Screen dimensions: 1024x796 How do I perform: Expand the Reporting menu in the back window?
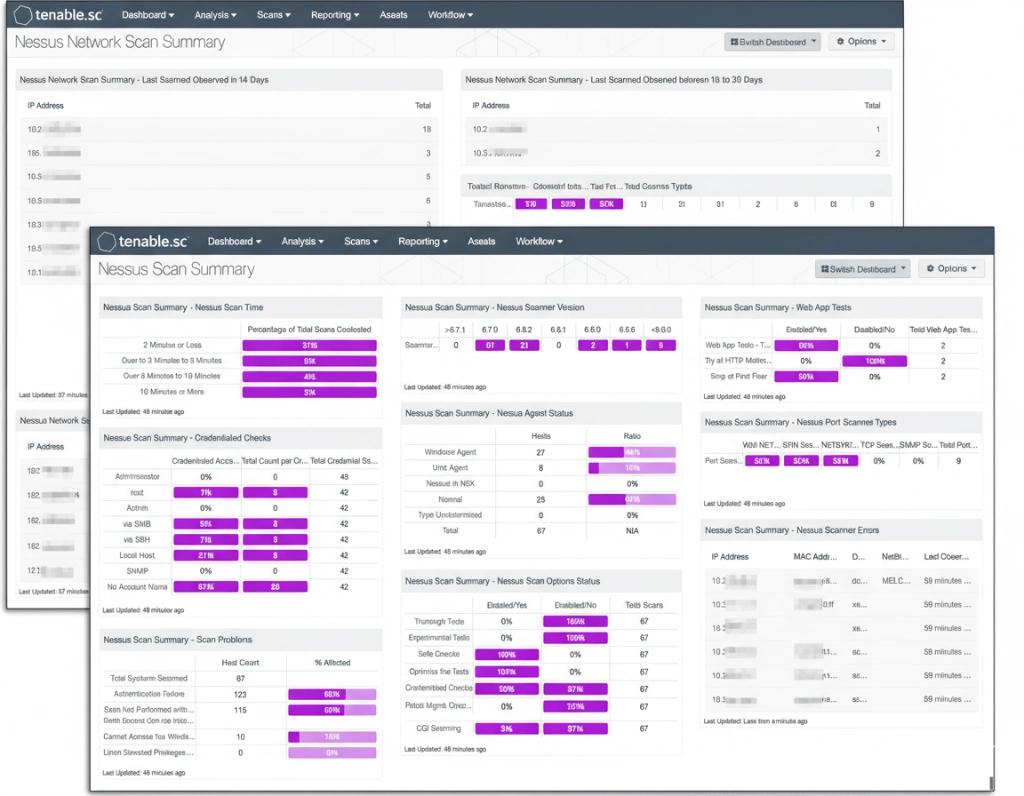click(335, 16)
